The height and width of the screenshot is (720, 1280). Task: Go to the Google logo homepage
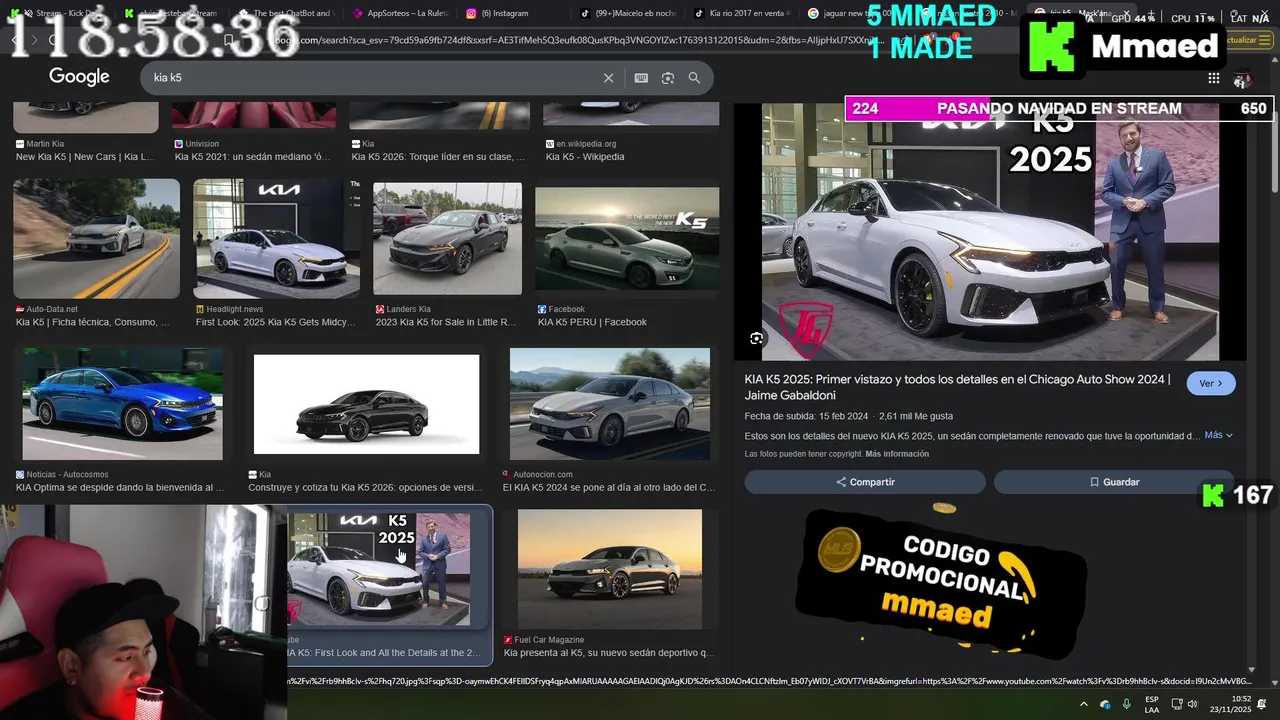tap(79, 77)
